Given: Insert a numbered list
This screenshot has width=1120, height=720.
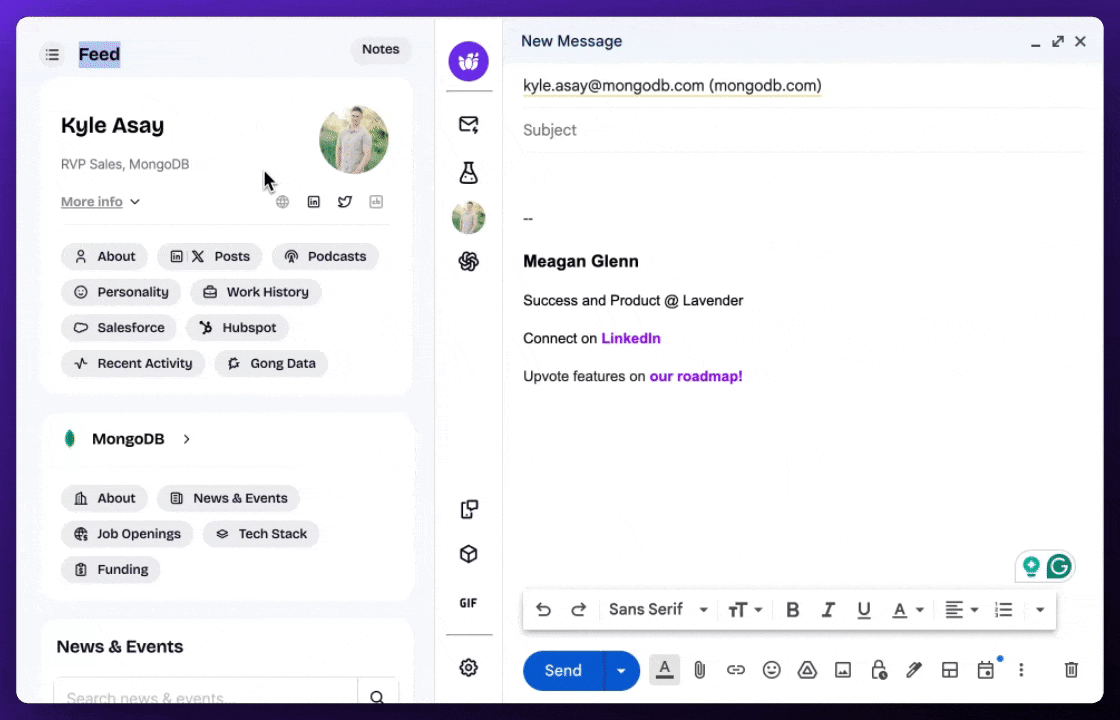Looking at the screenshot, I should pyautogui.click(x=1004, y=609).
